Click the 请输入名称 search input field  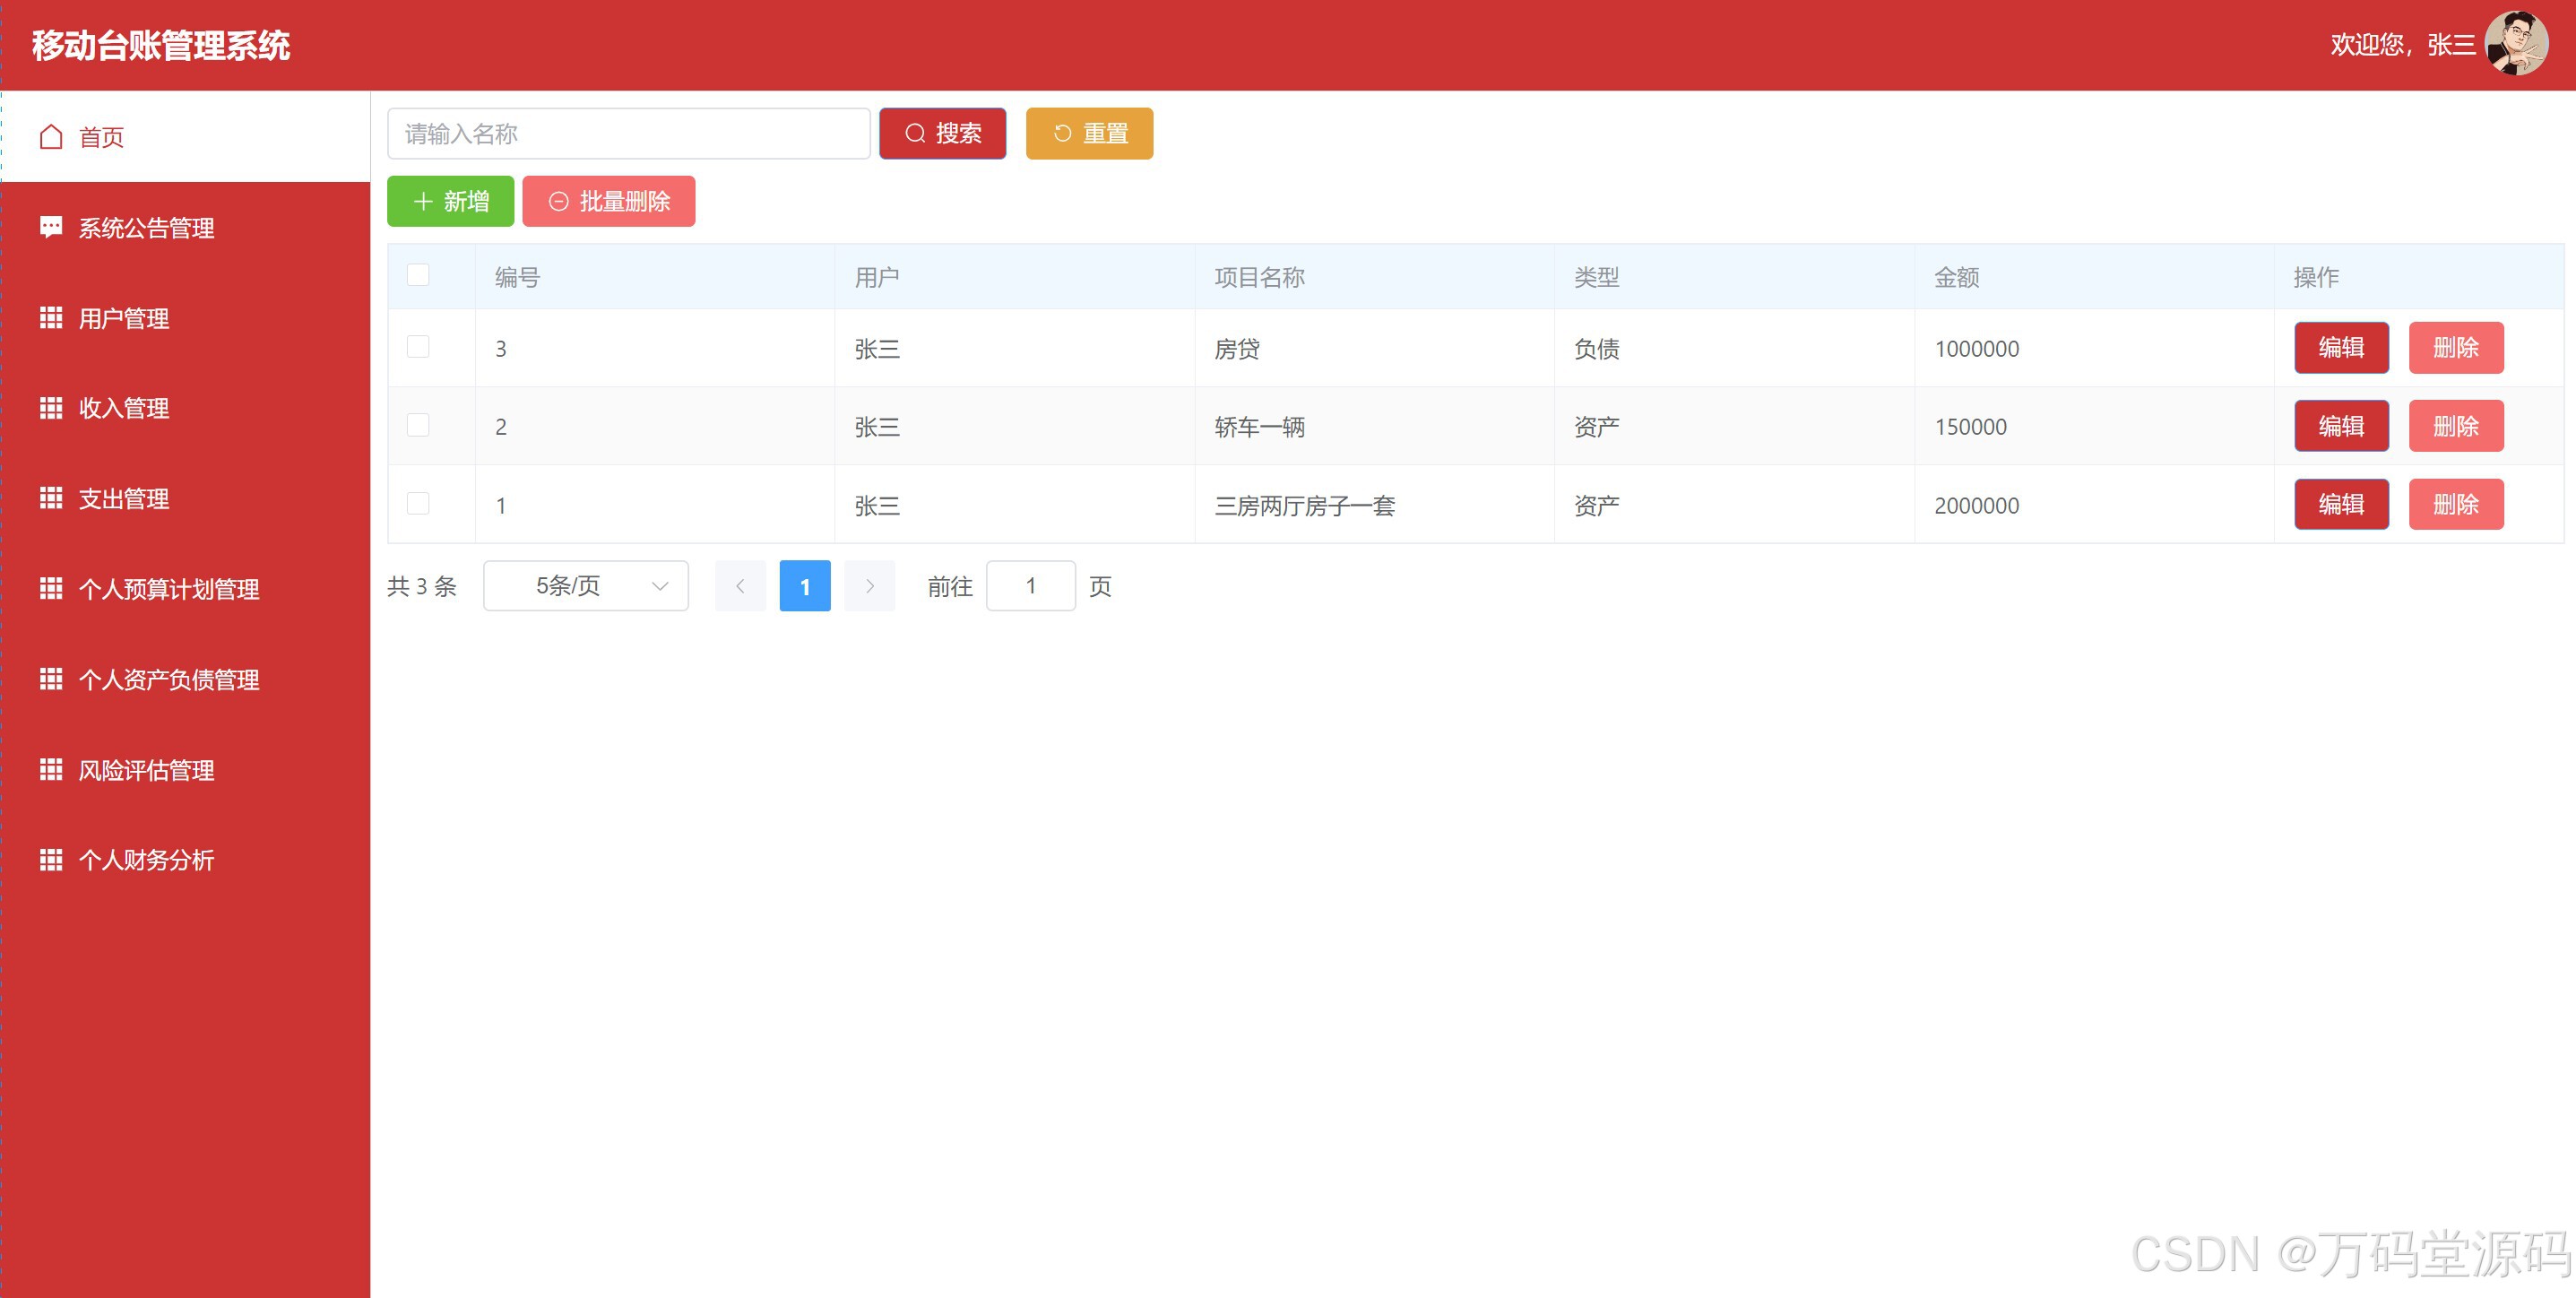pyautogui.click(x=628, y=133)
